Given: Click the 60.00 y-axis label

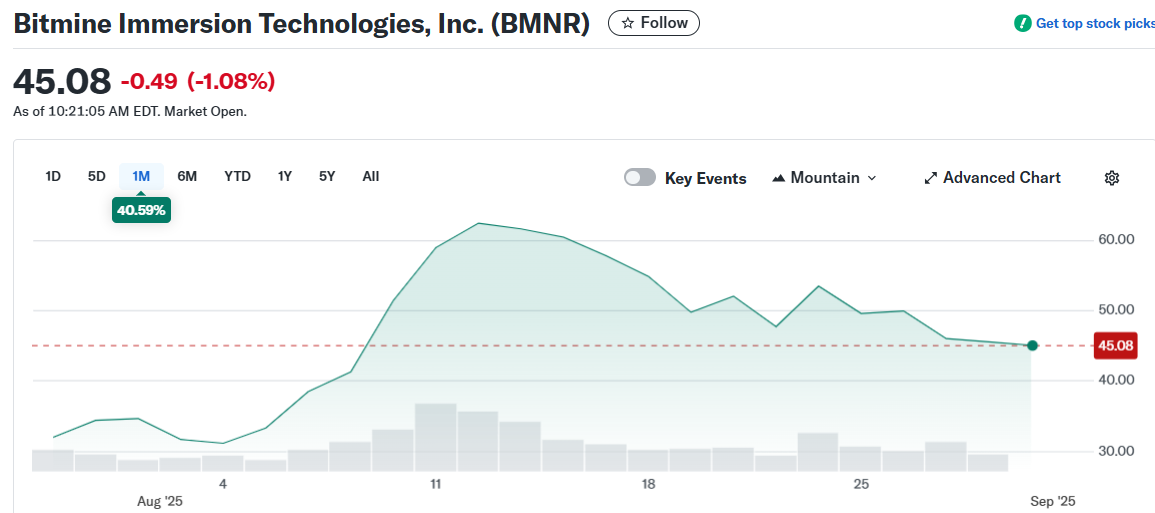Looking at the screenshot, I should click(1116, 240).
